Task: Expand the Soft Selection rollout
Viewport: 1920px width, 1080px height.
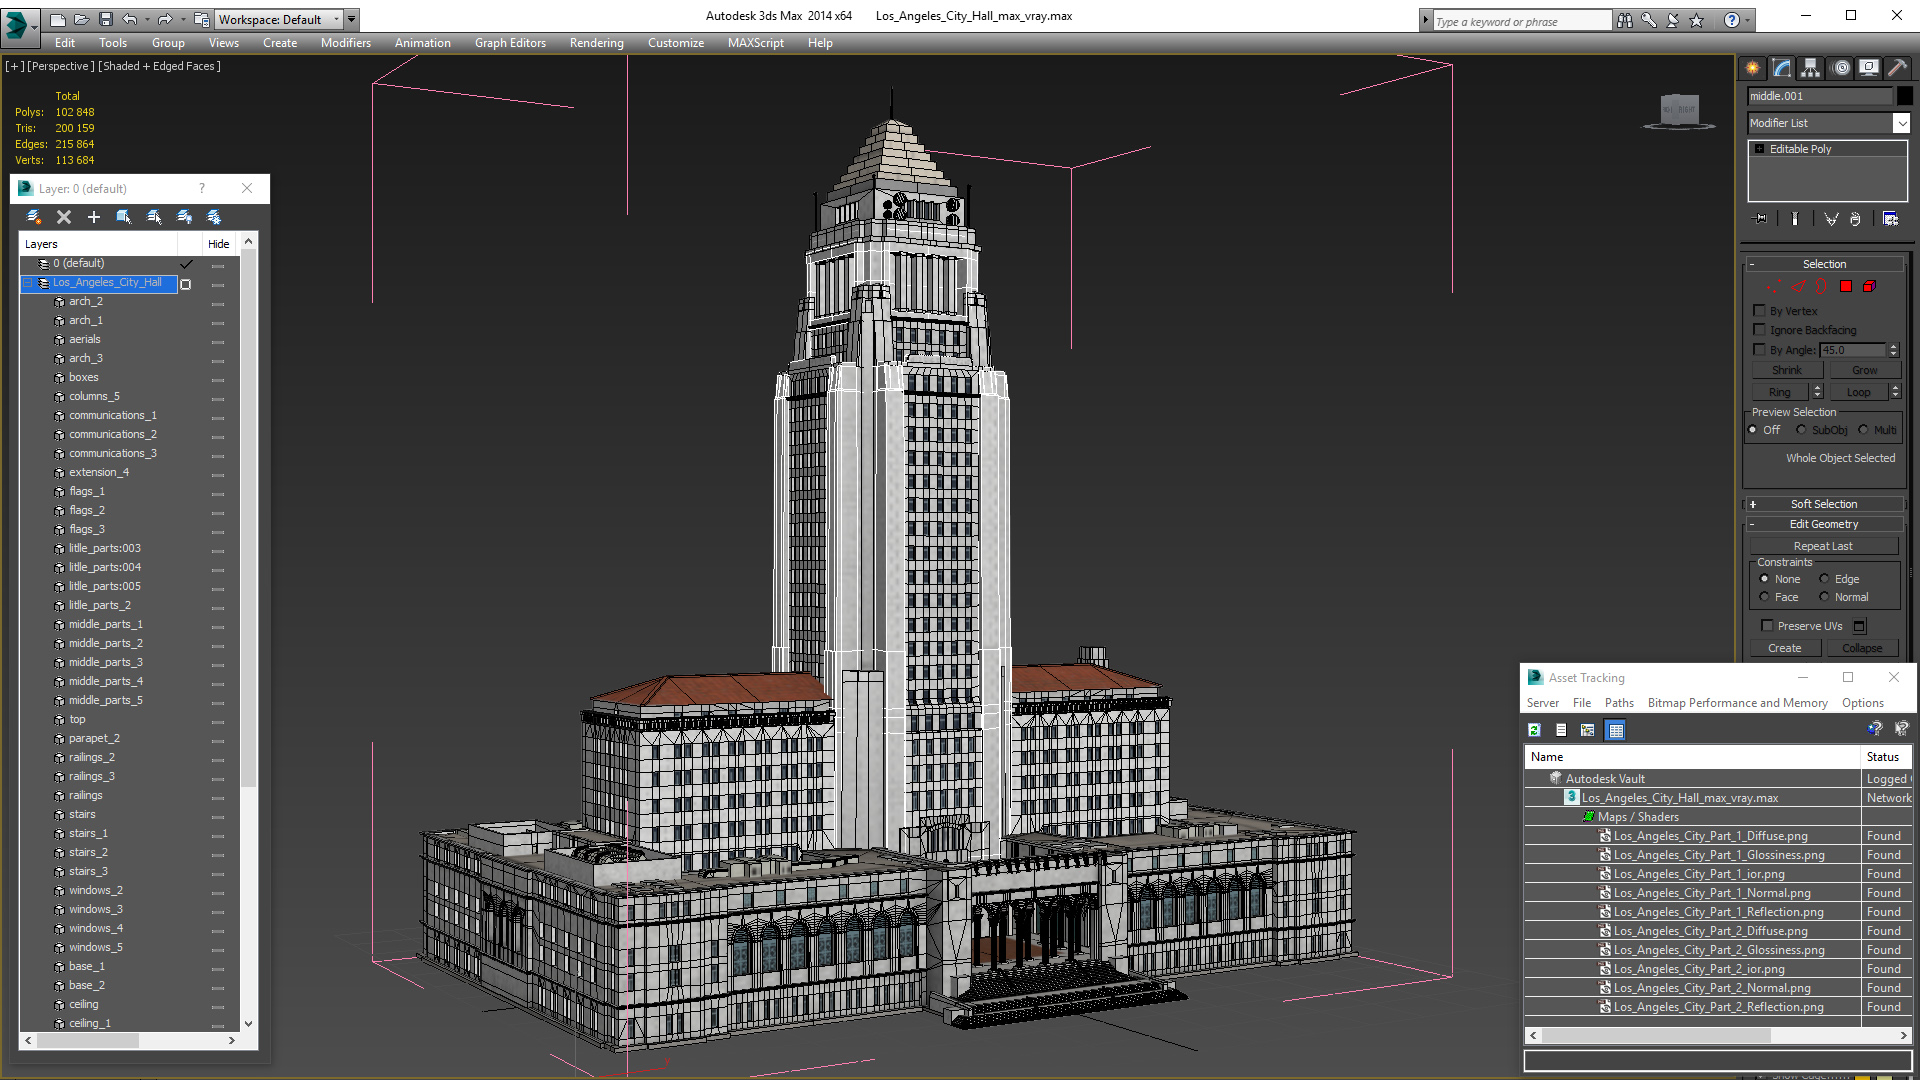Action: point(1824,504)
